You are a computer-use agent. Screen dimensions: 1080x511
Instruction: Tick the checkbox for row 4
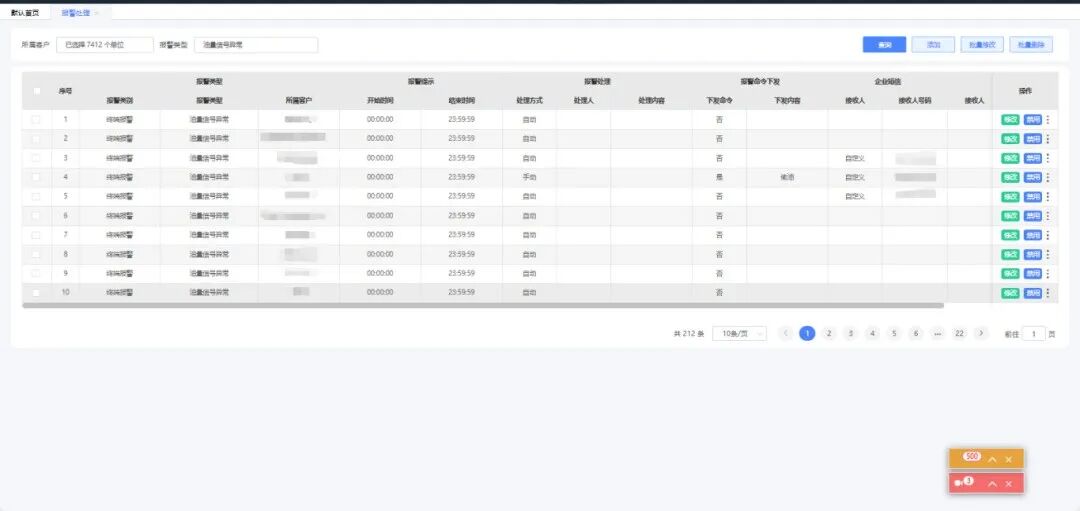pos(37,178)
